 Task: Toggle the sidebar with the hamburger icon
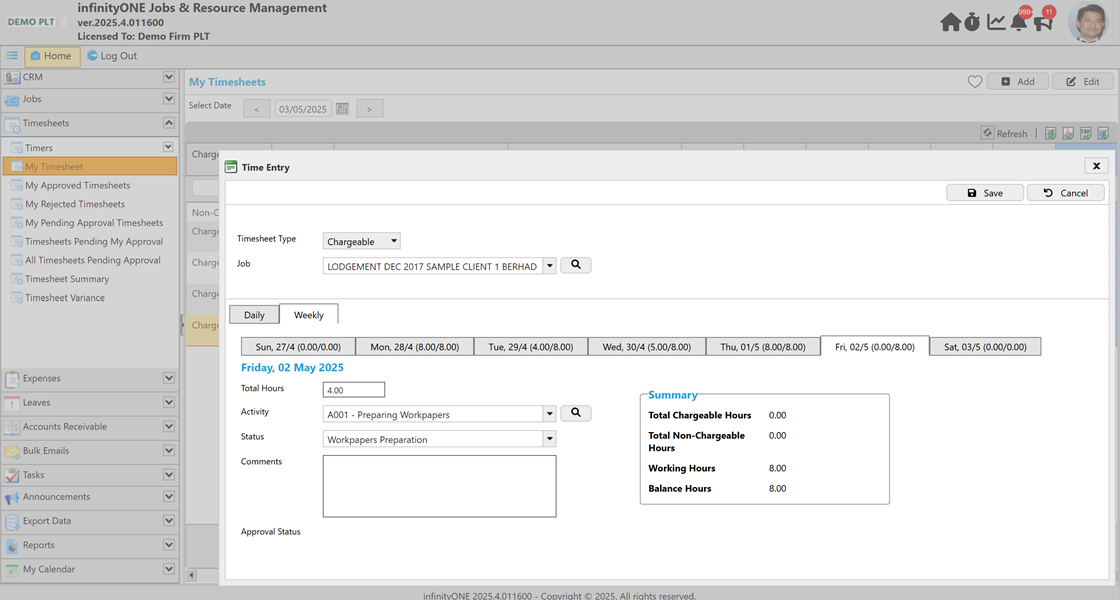coord(11,55)
